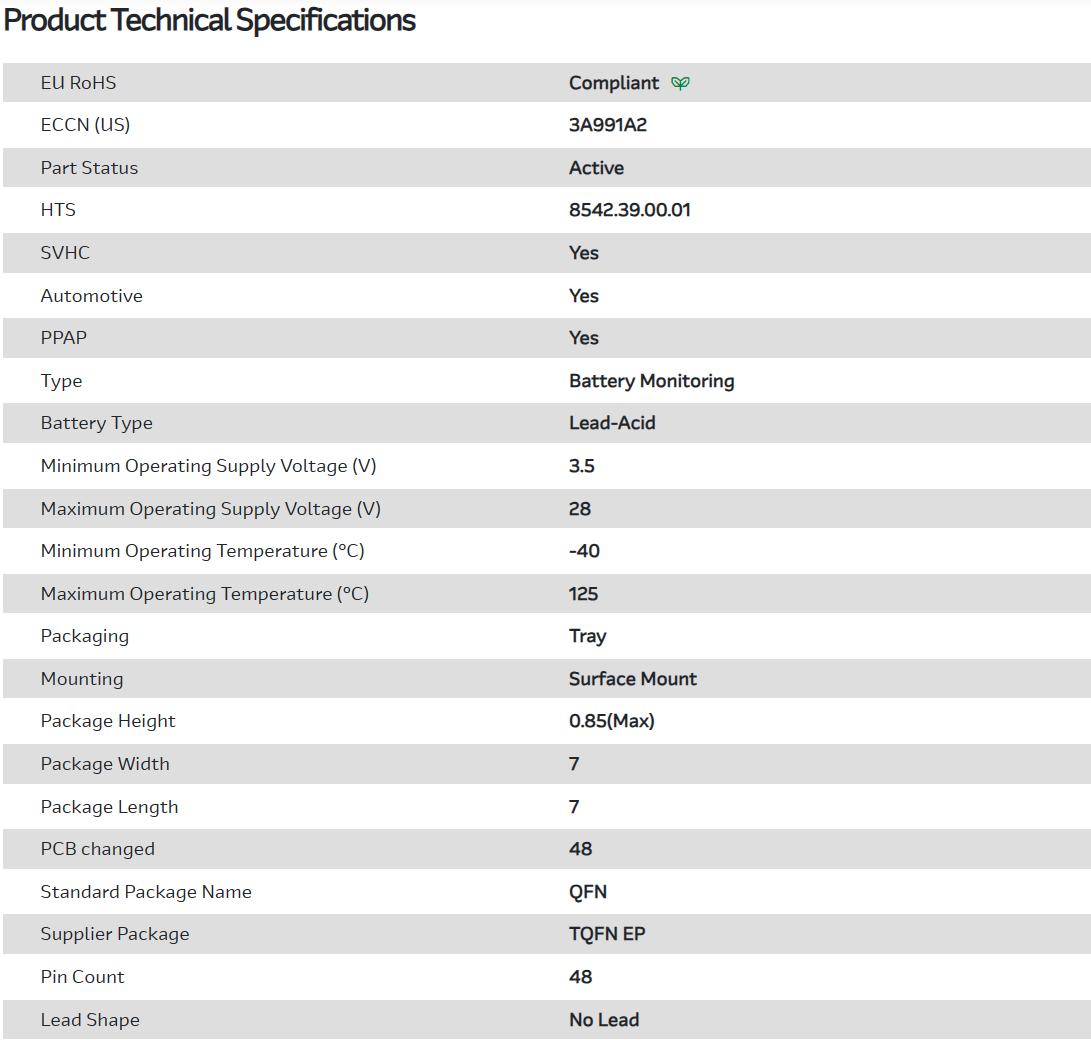The height and width of the screenshot is (1040, 1091).
Task: Click the Package Height value 0.85(Max)
Action: pyautogui.click(x=611, y=721)
